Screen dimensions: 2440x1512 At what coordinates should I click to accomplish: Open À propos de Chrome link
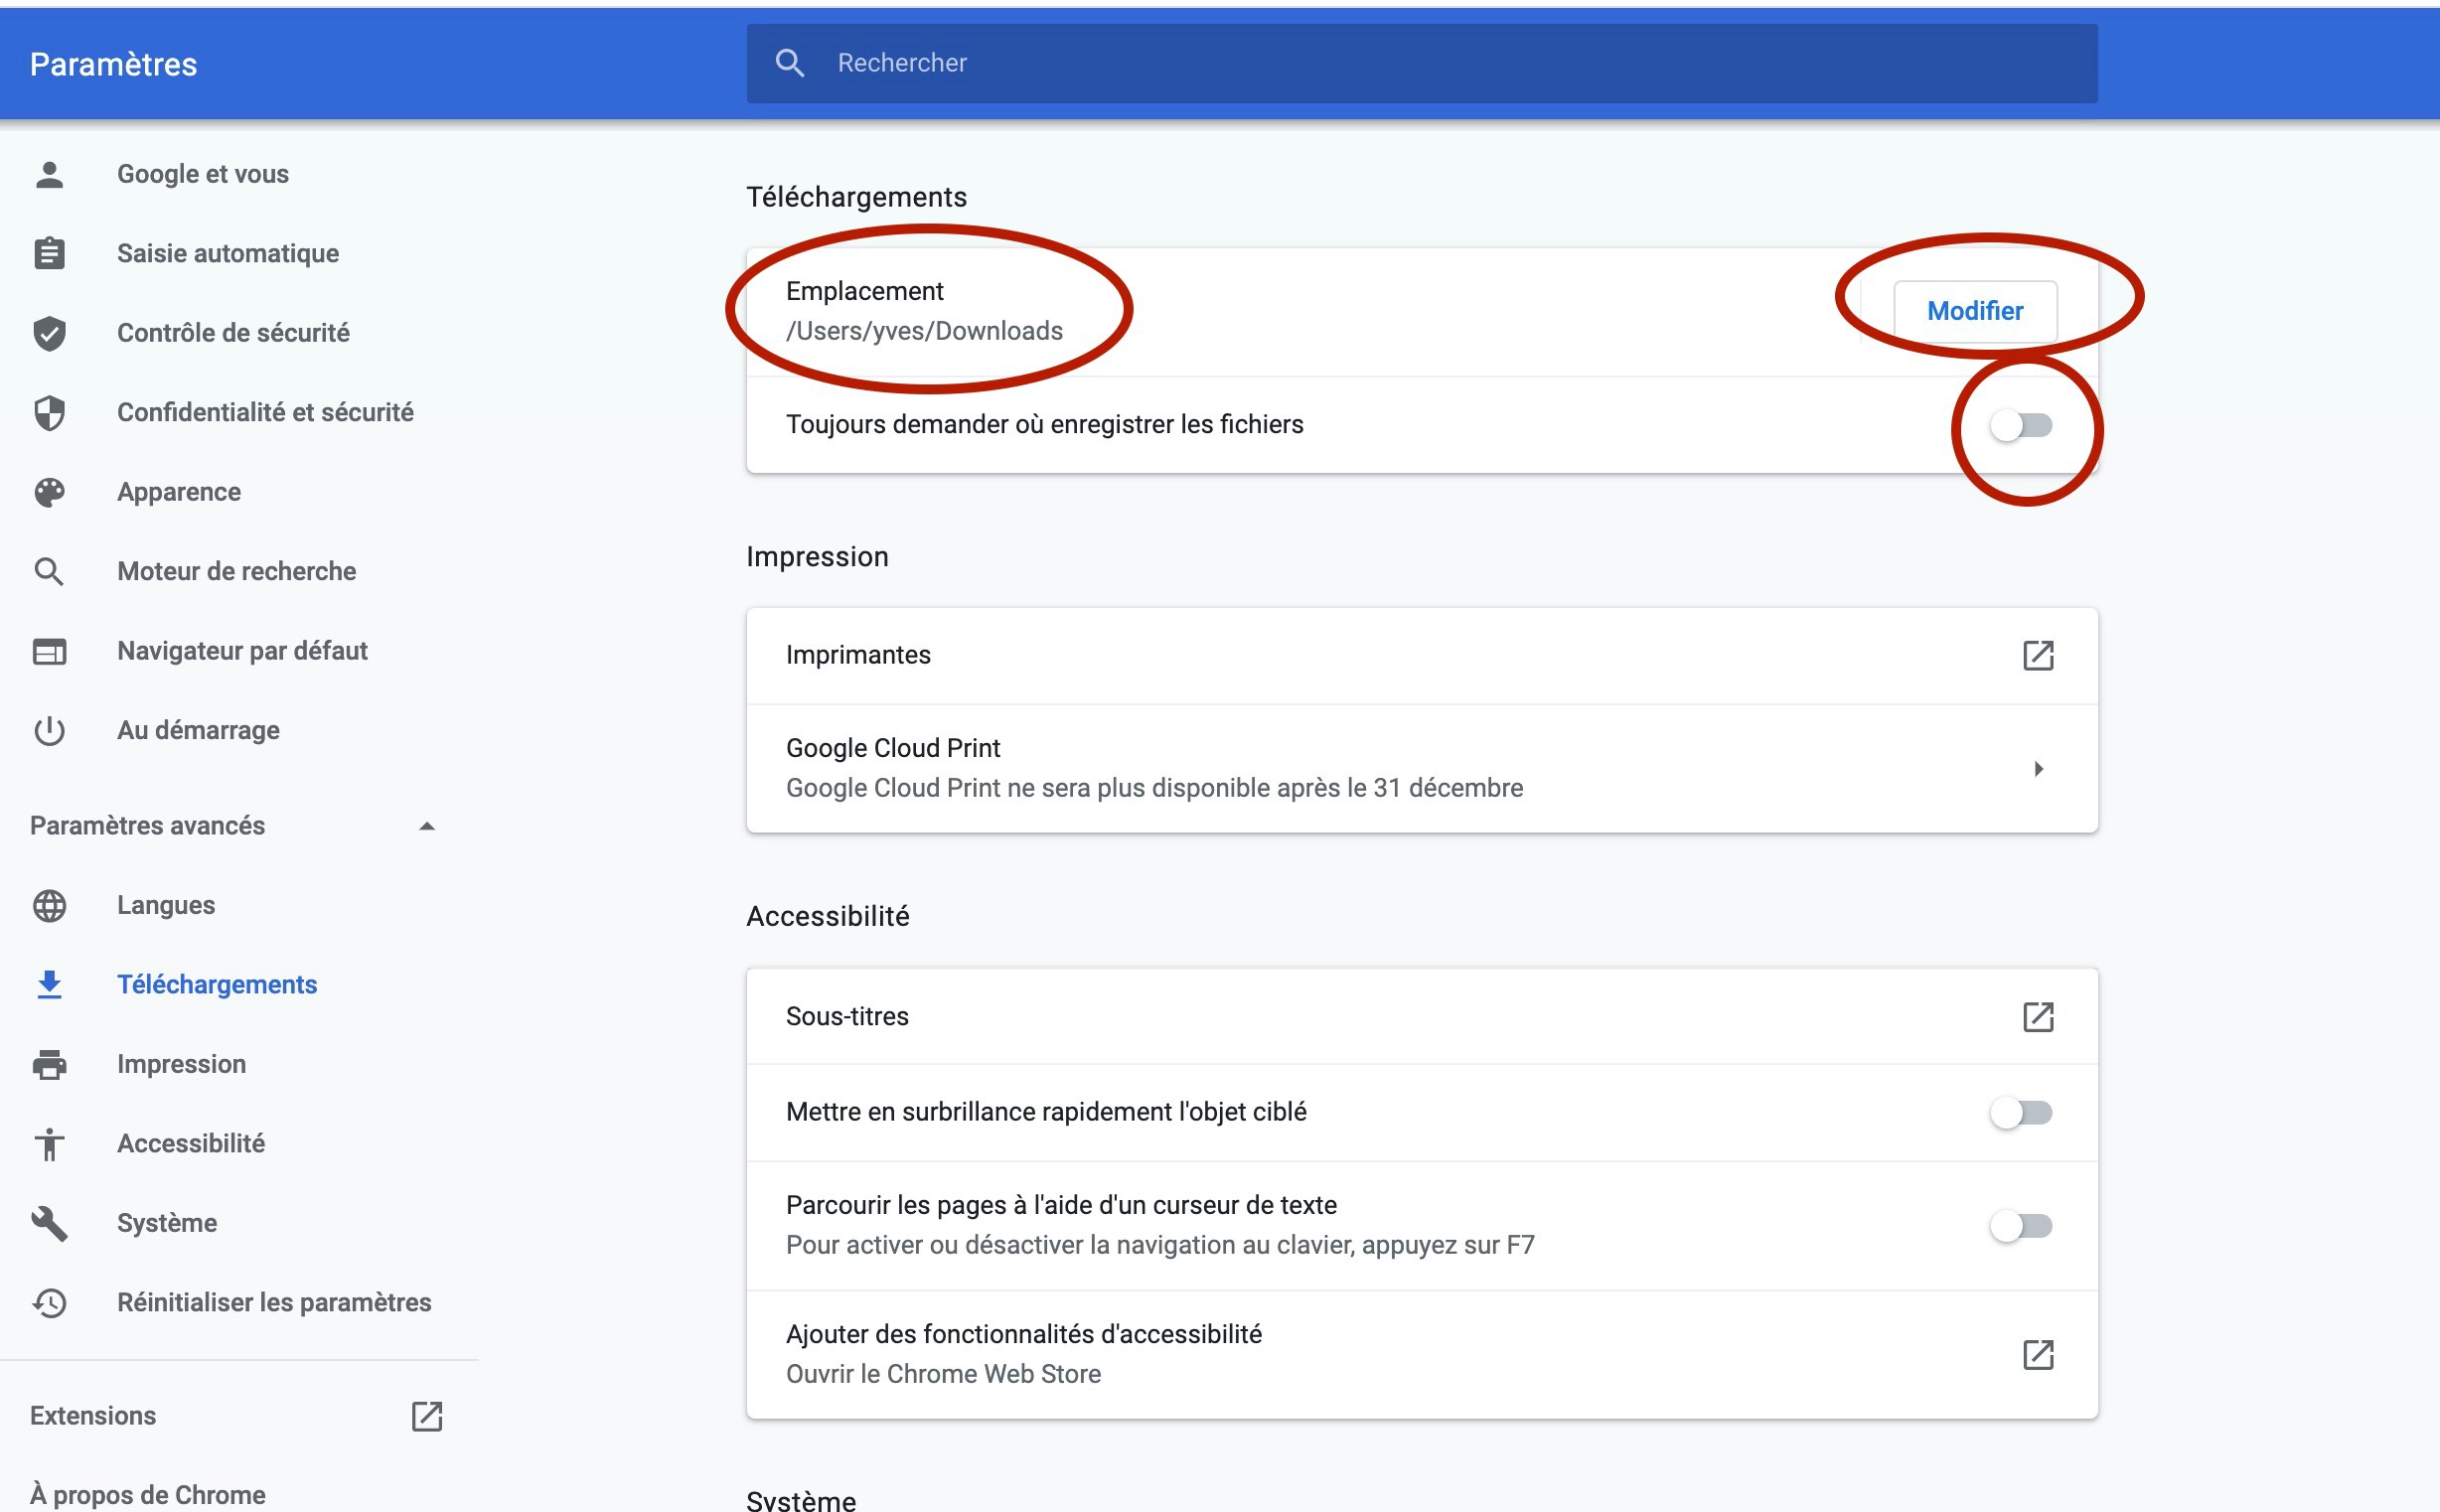(148, 1494)
